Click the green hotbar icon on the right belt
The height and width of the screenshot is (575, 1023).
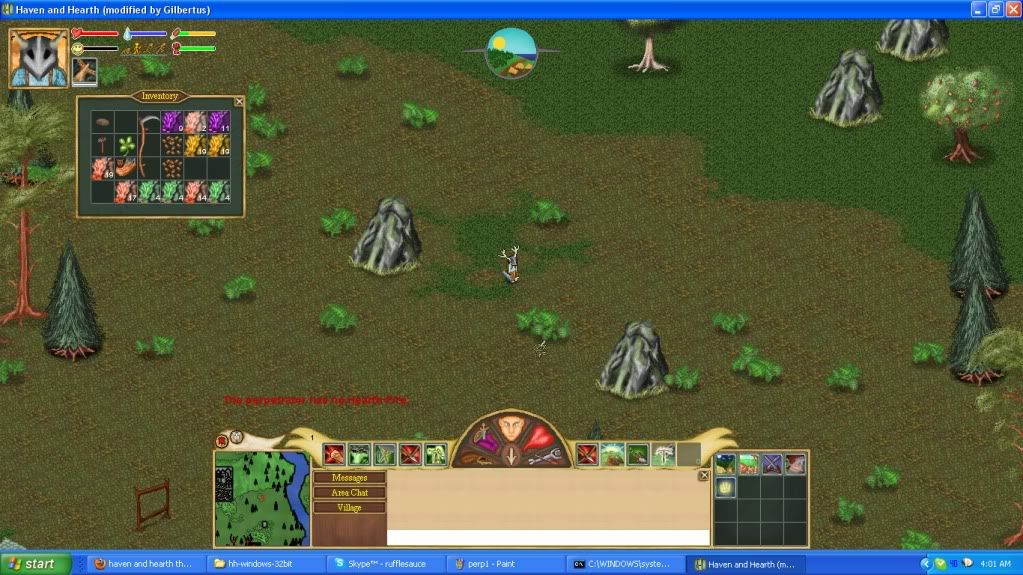[637, 454]
